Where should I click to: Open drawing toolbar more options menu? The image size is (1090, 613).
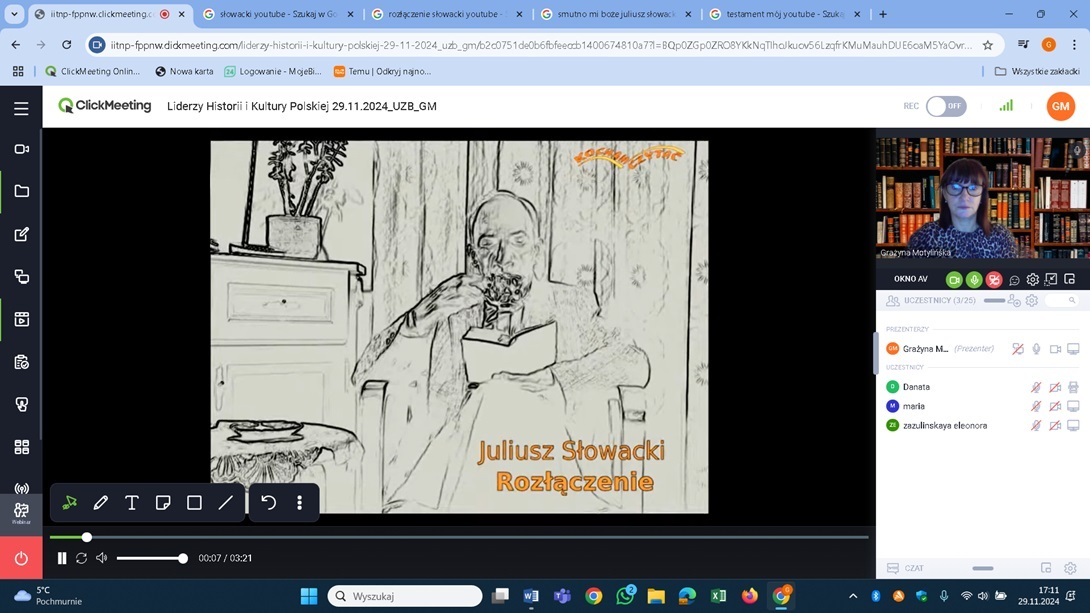300,502
